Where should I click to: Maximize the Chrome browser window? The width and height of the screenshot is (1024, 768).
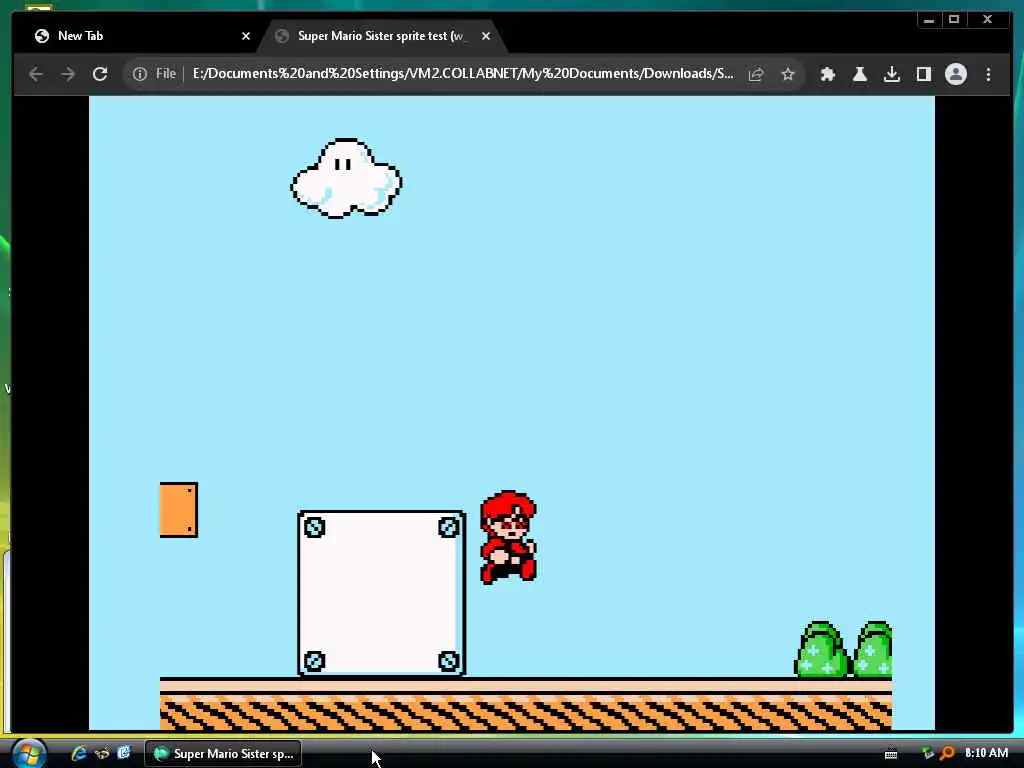coord(954,20)
